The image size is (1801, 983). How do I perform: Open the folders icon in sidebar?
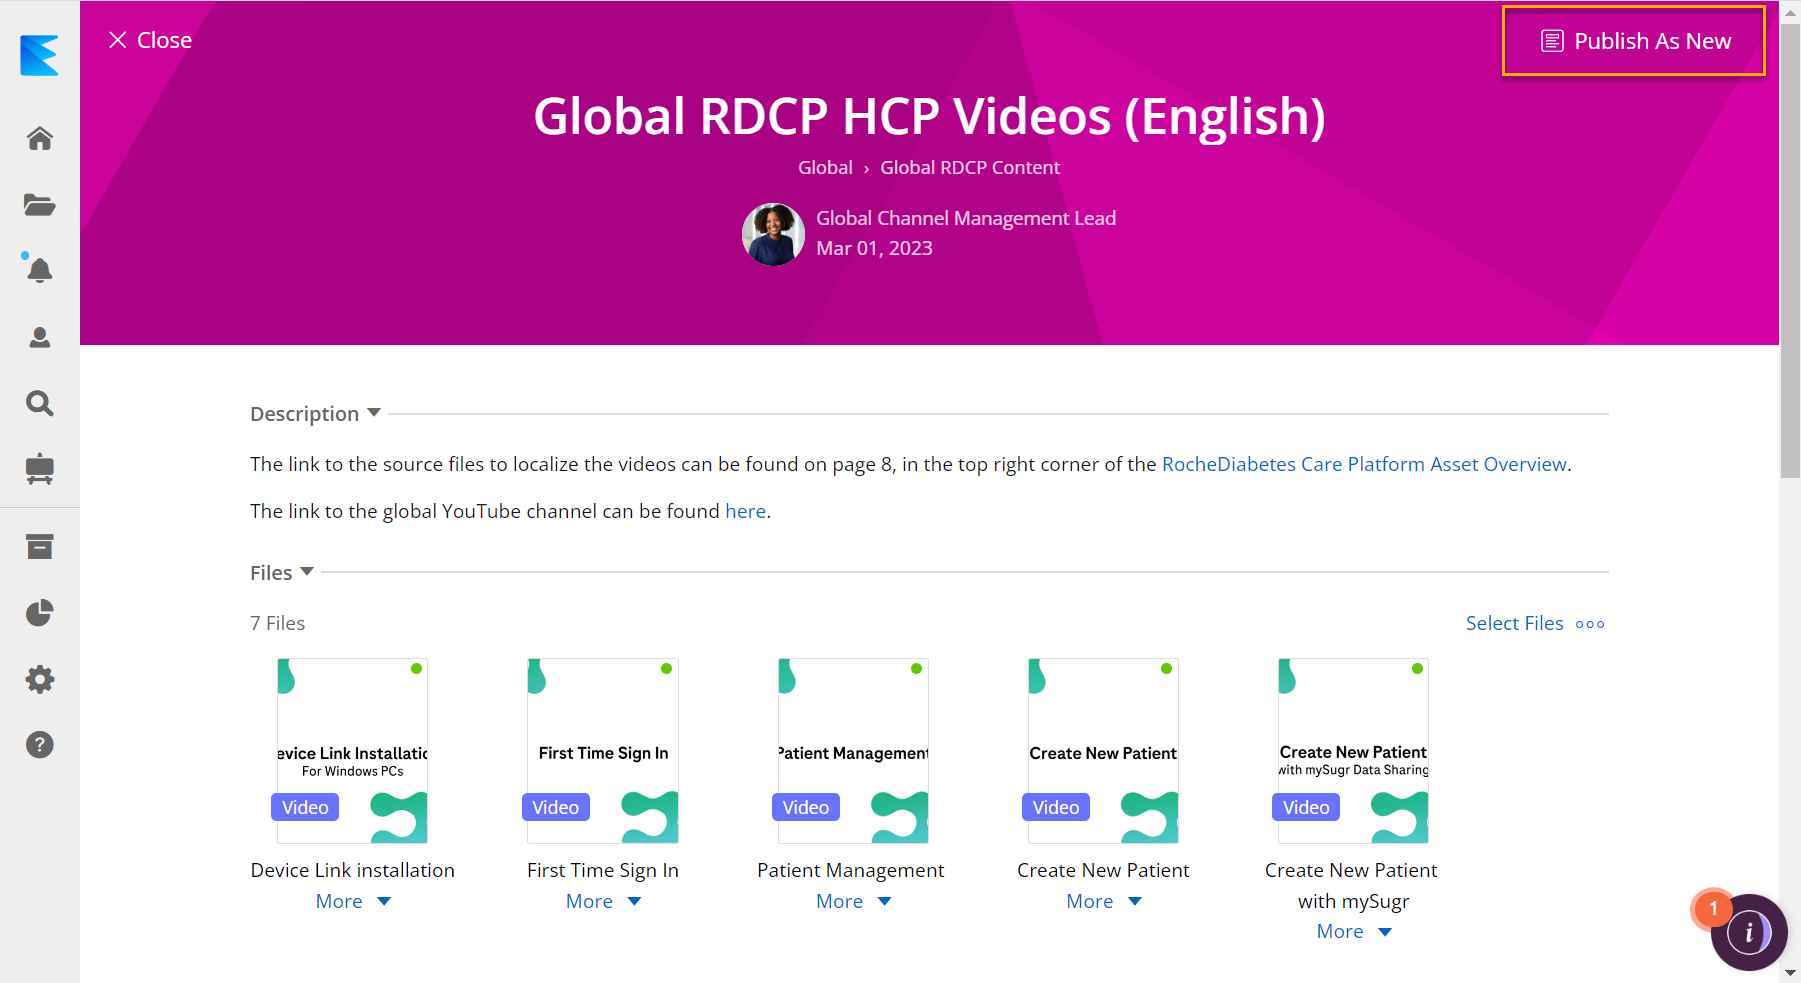click(40, 205)
